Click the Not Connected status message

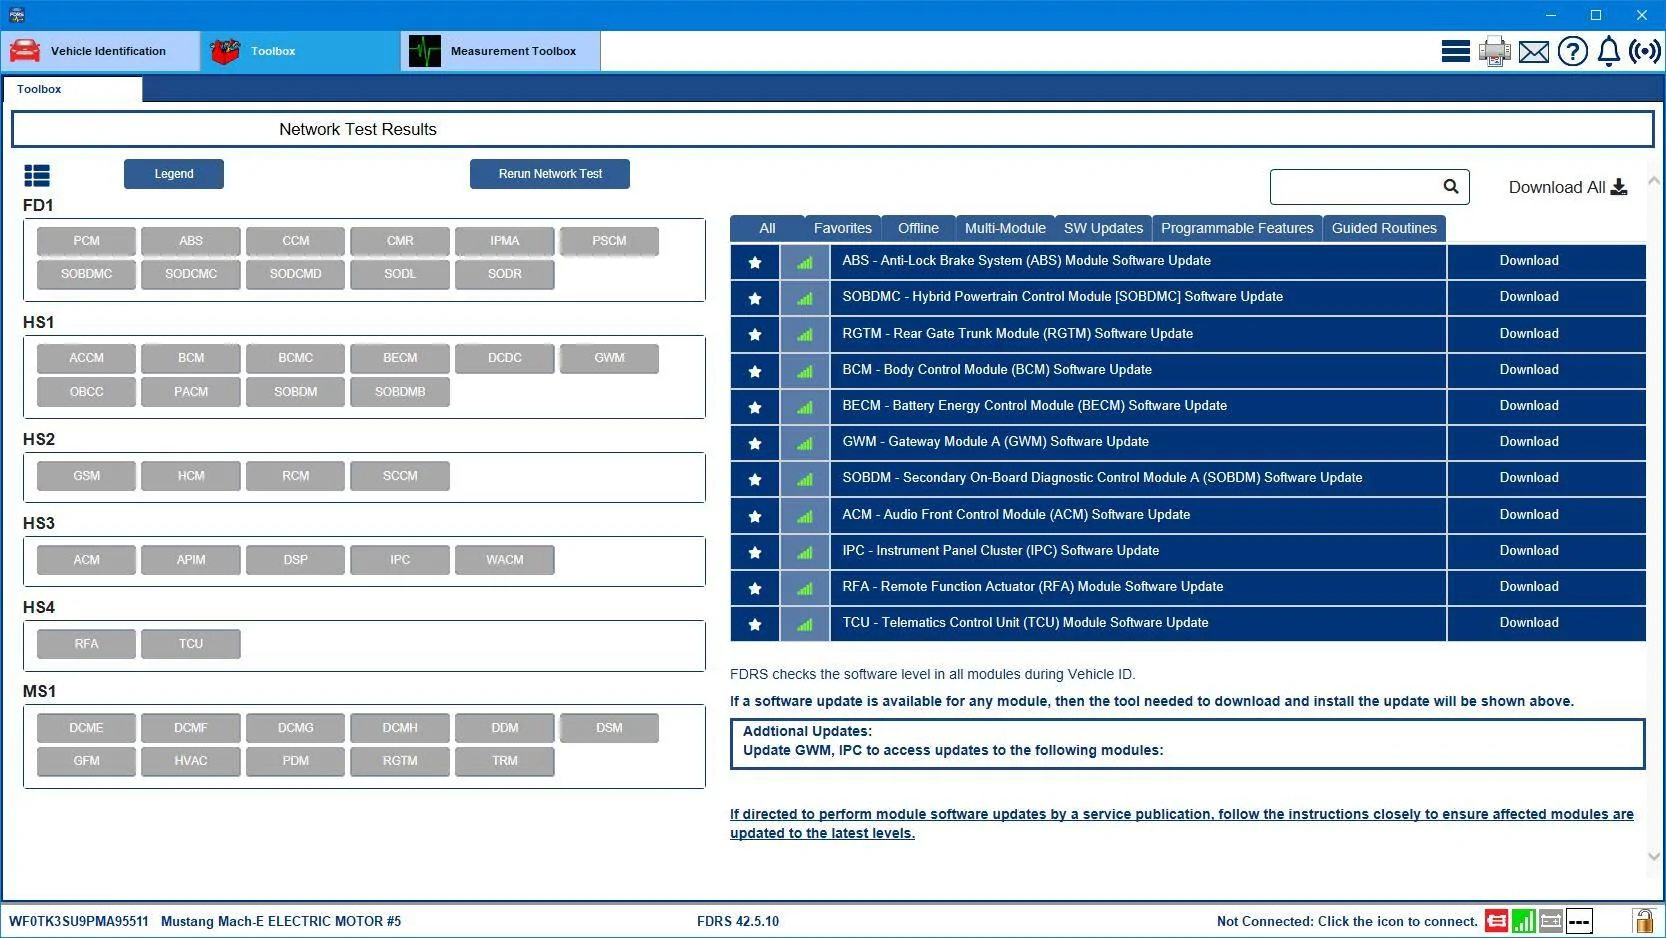(1347, 921)
